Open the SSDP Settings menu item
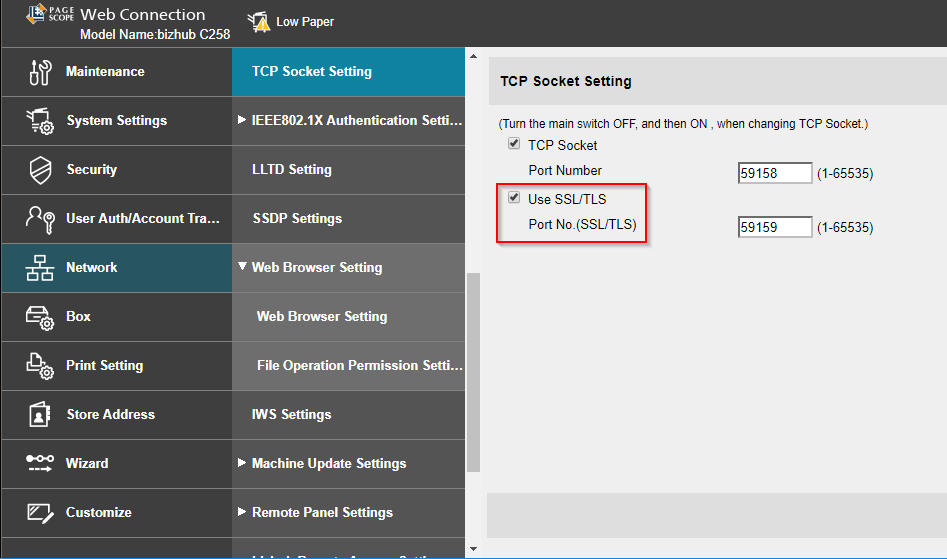Viewport: 947px width, 559px height. tap(296, 219)
